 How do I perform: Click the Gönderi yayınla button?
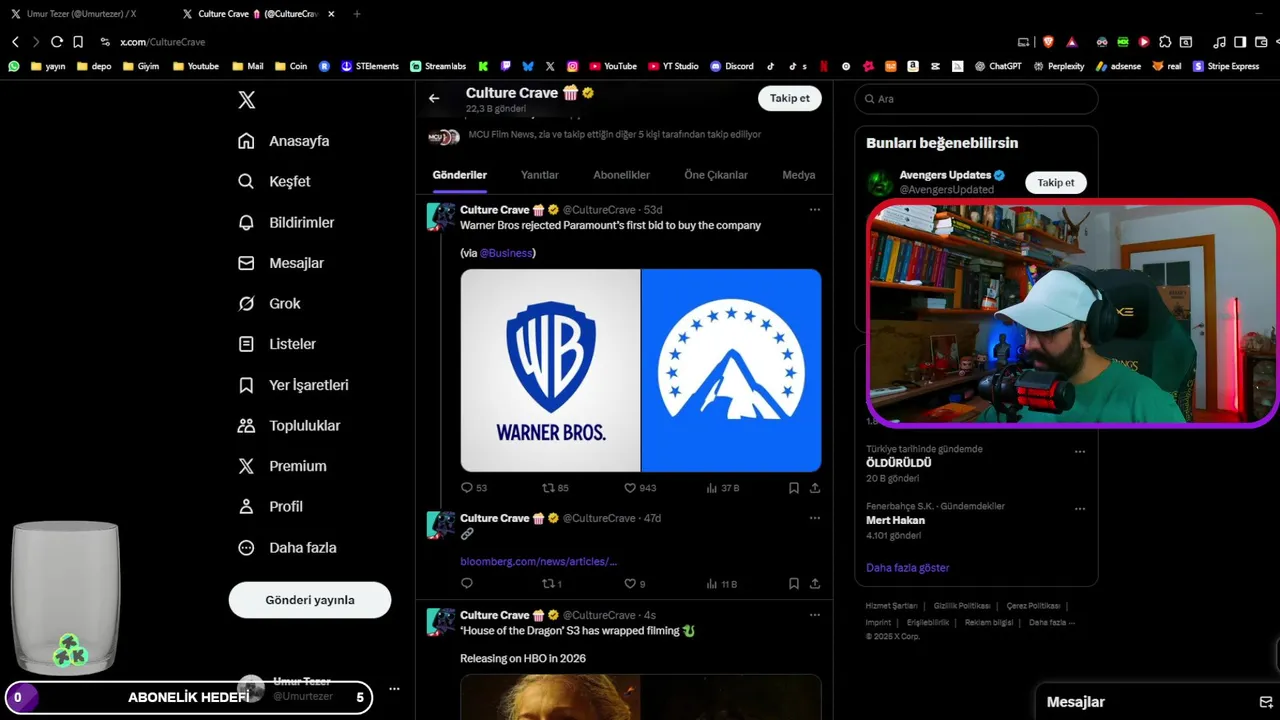[x=310, y=600]
